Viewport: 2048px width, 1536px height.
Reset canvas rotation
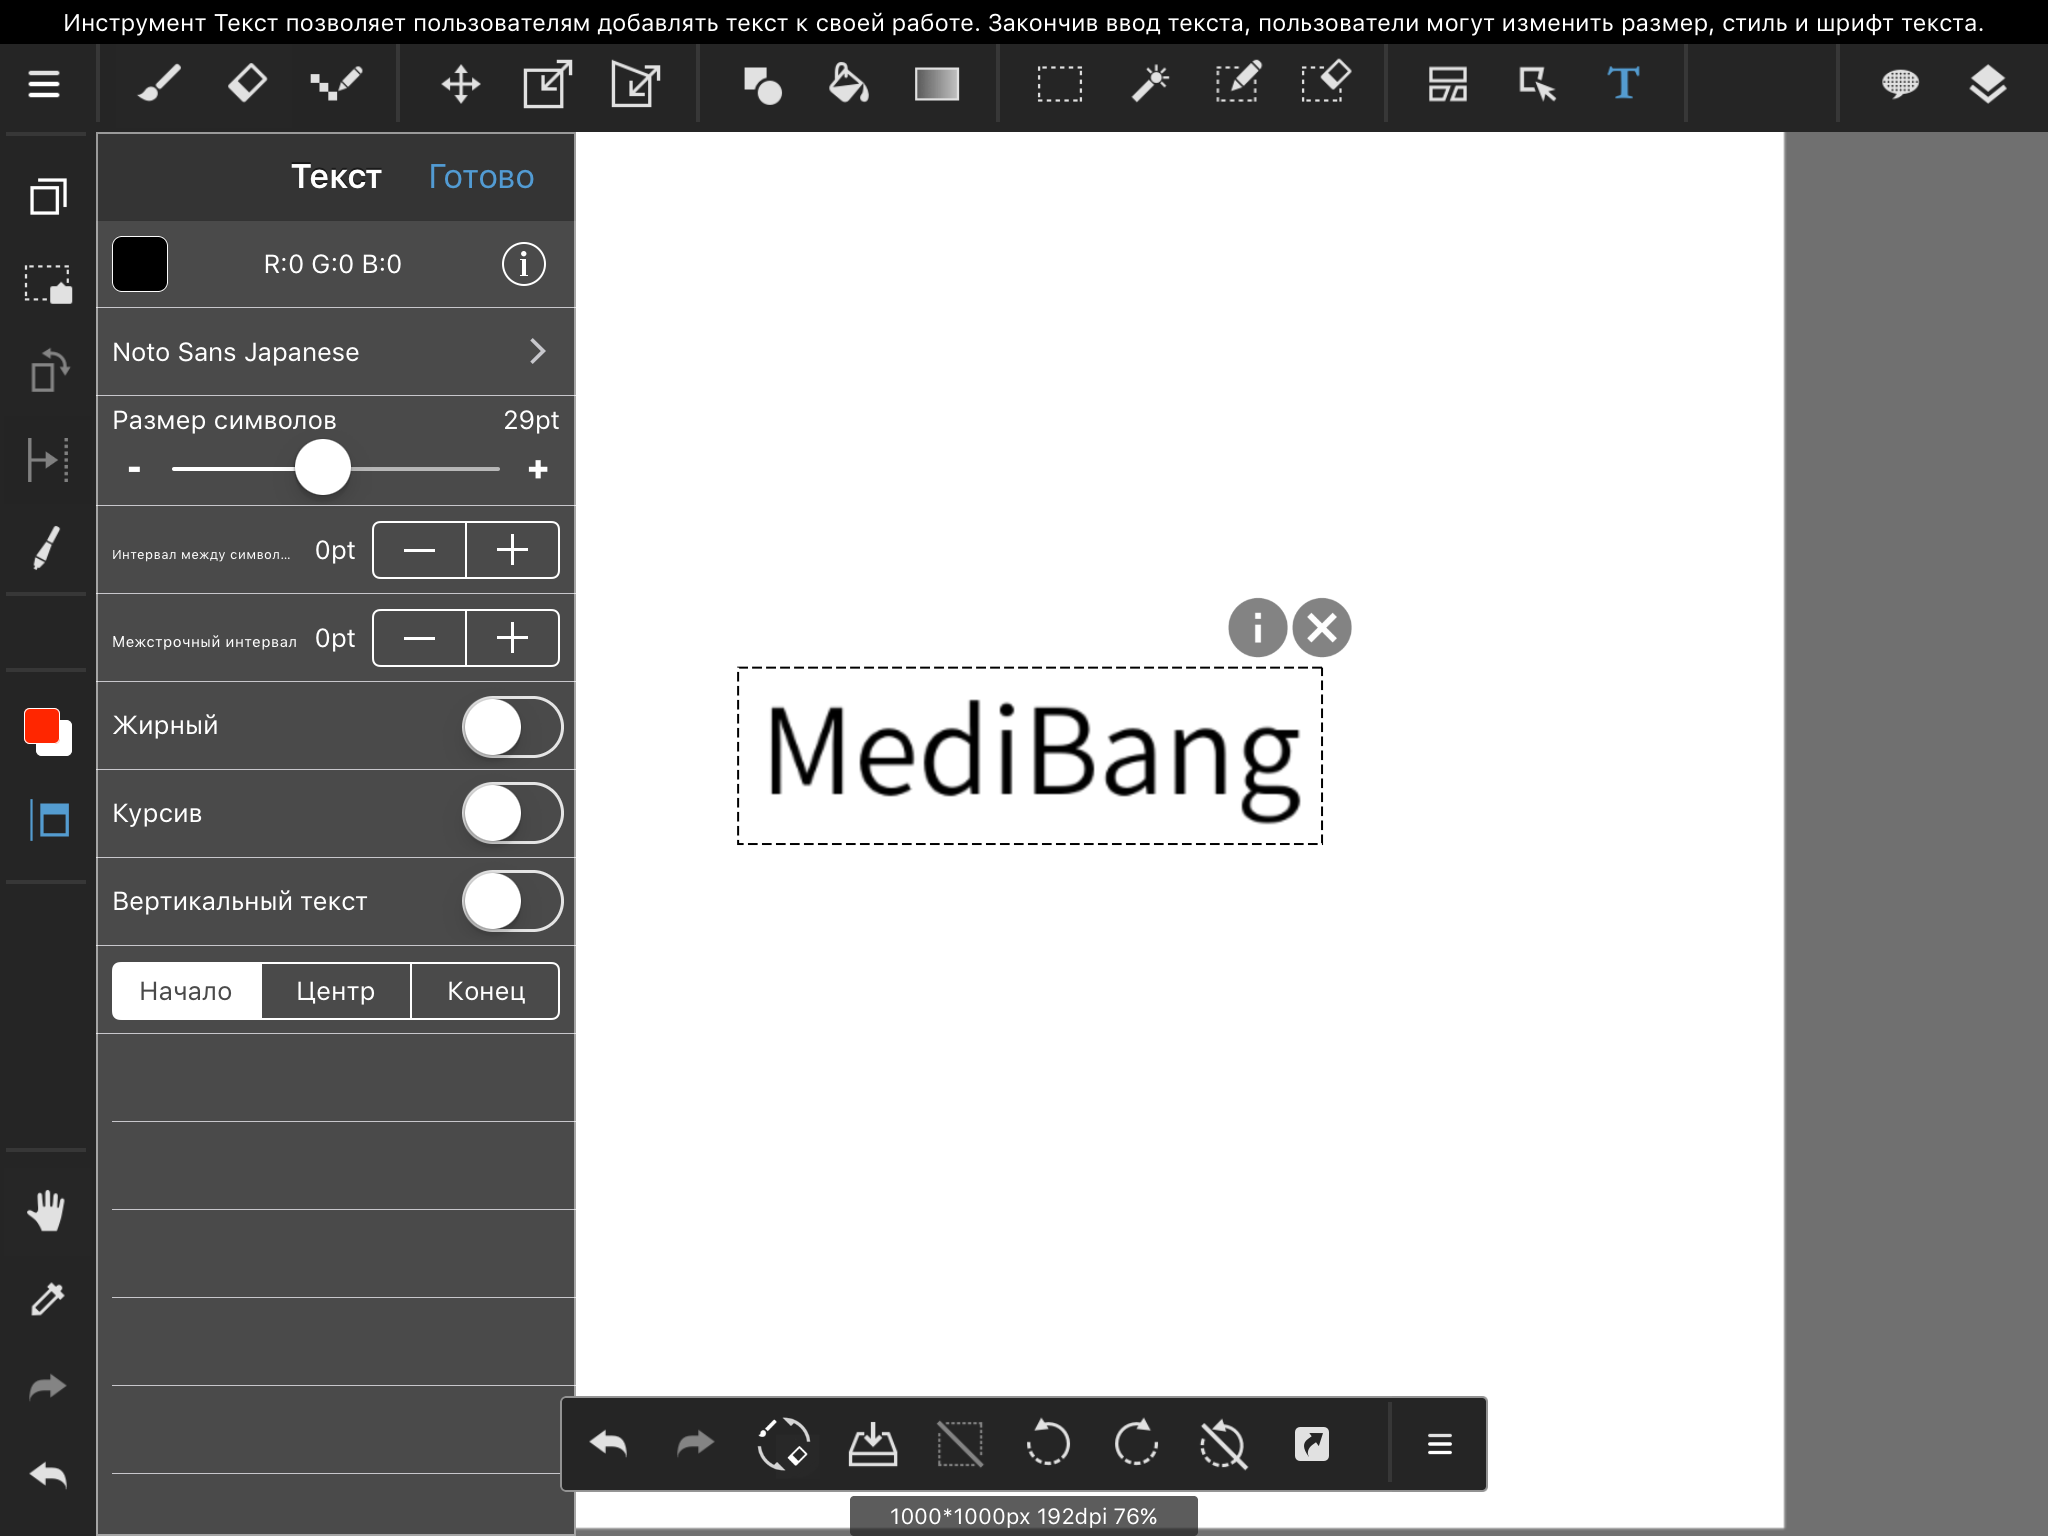[1223, 1444]
